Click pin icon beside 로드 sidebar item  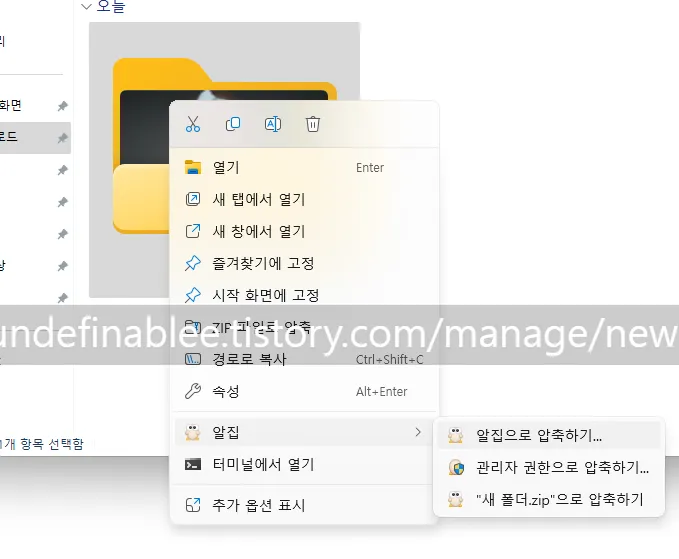pyautogui.click(x=63, y=138)
